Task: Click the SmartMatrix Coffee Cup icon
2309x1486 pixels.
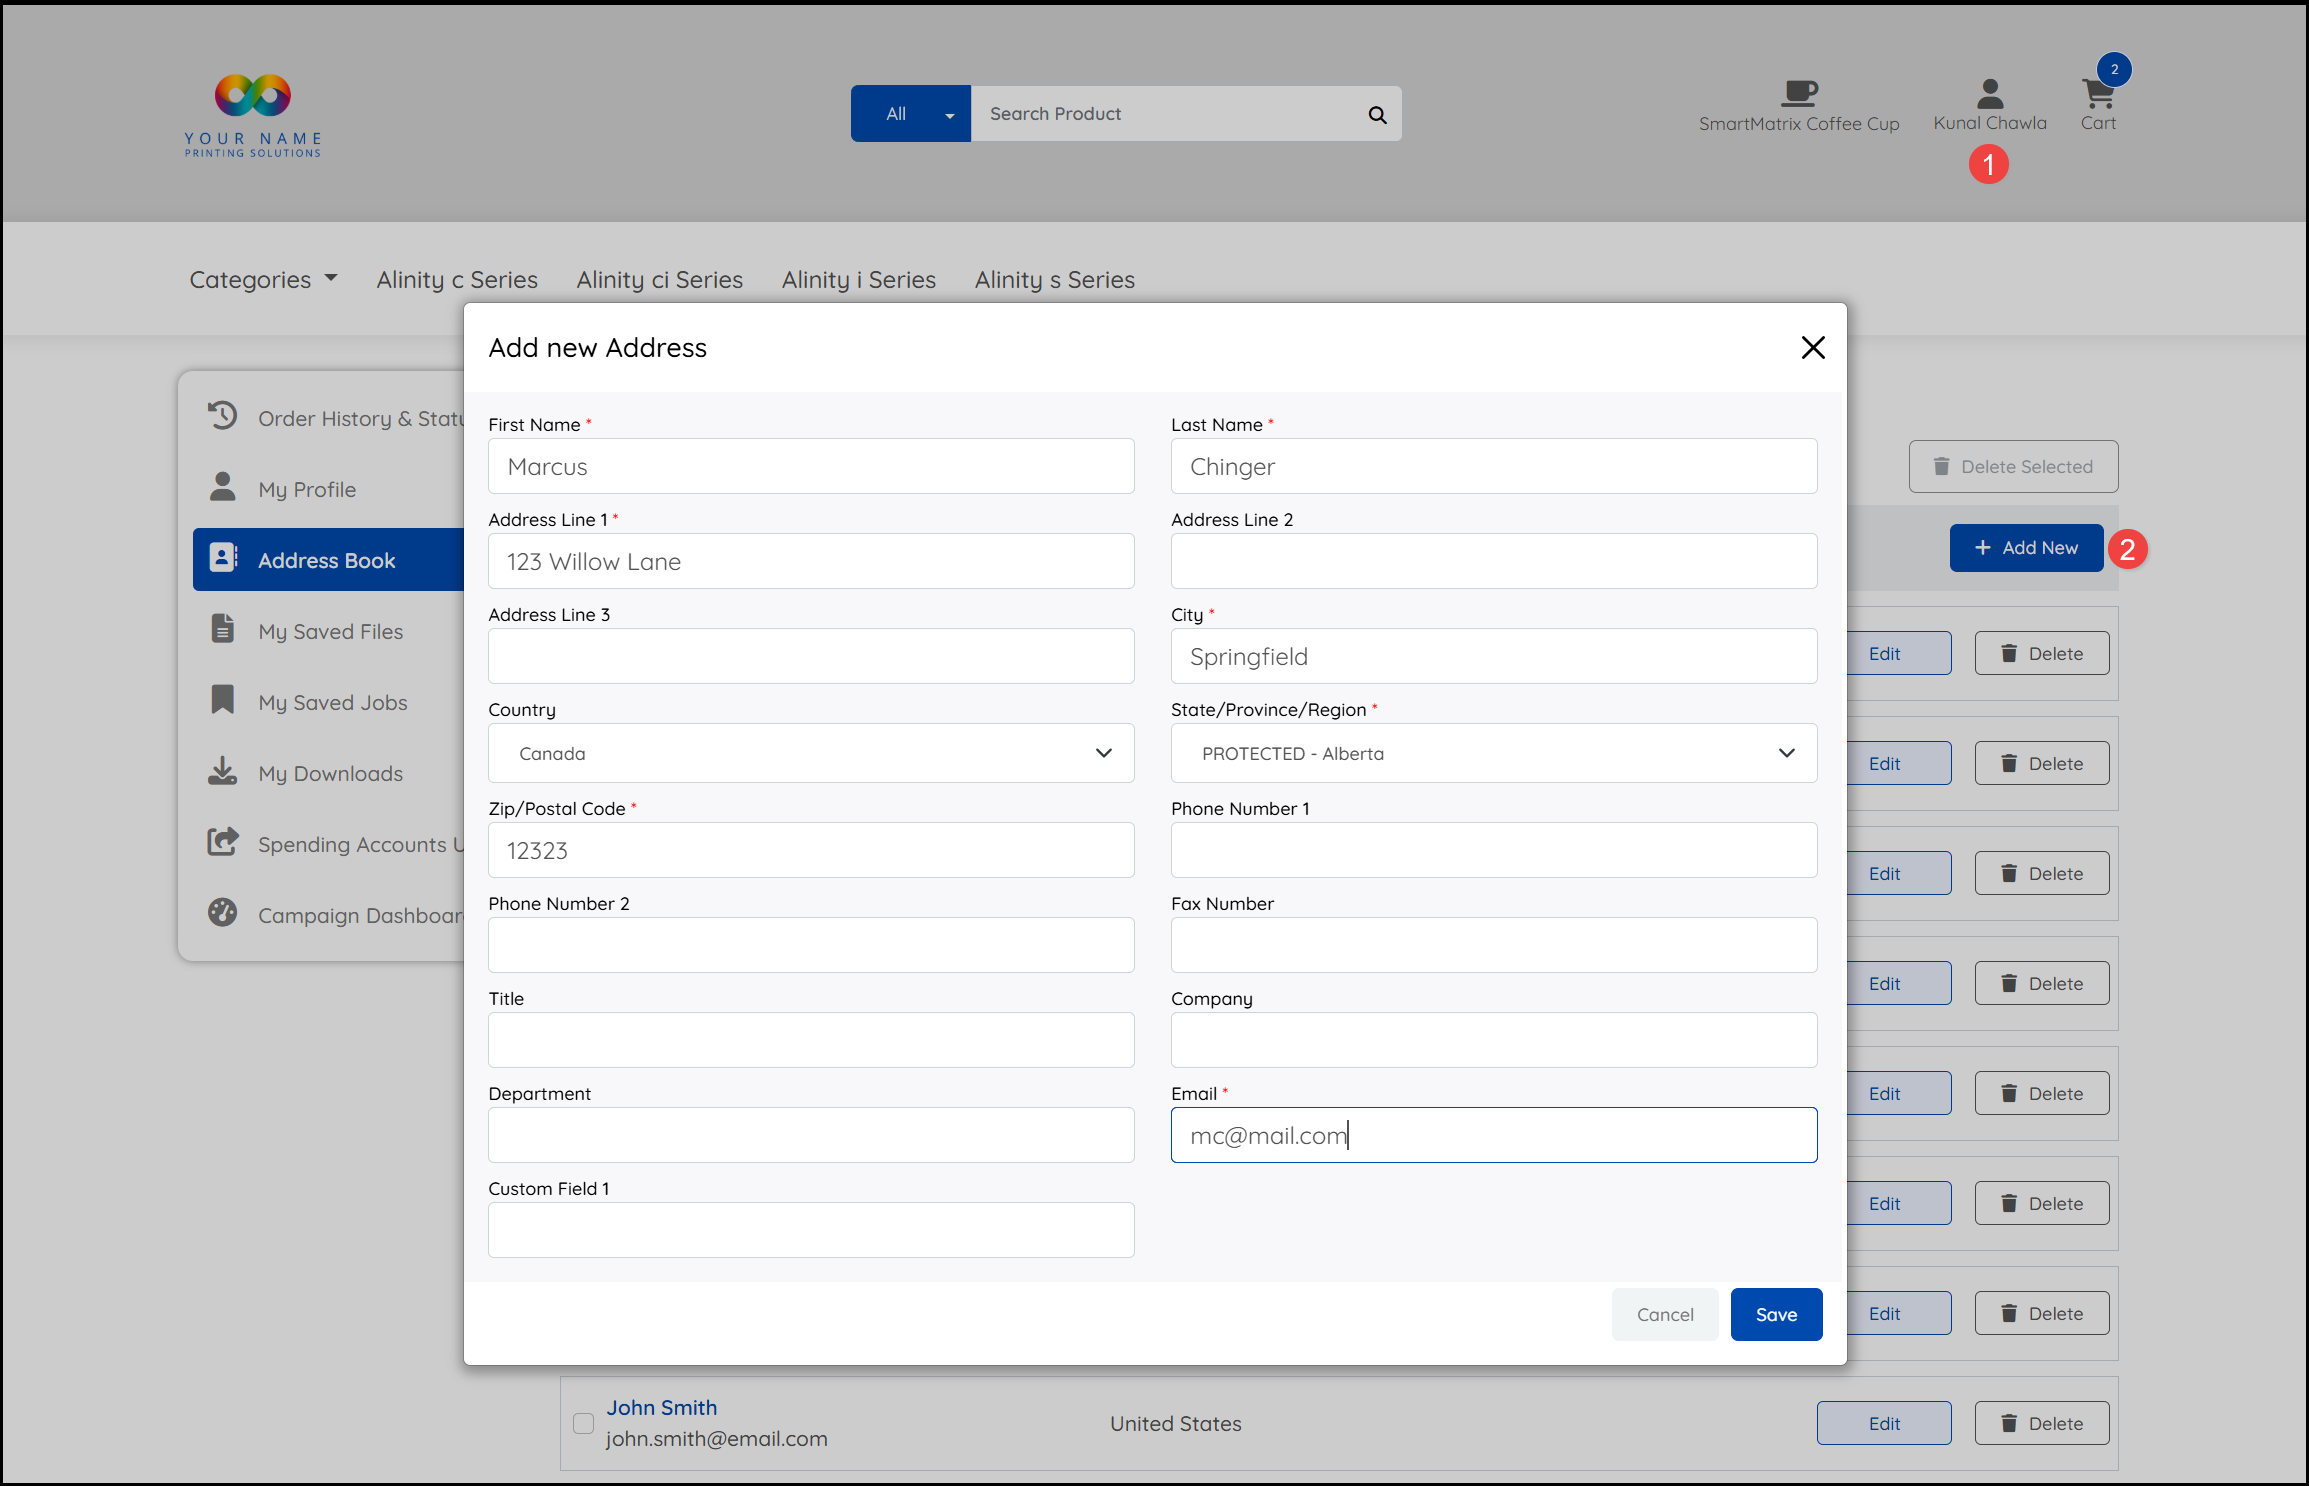Action: pyautogui.click(x=1798, y=94)
